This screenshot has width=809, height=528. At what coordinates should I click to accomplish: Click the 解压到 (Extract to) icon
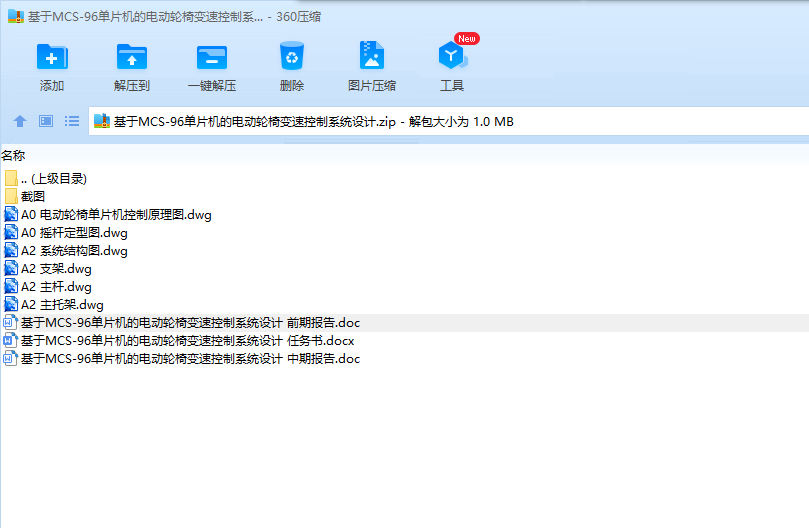coord(132,56)
